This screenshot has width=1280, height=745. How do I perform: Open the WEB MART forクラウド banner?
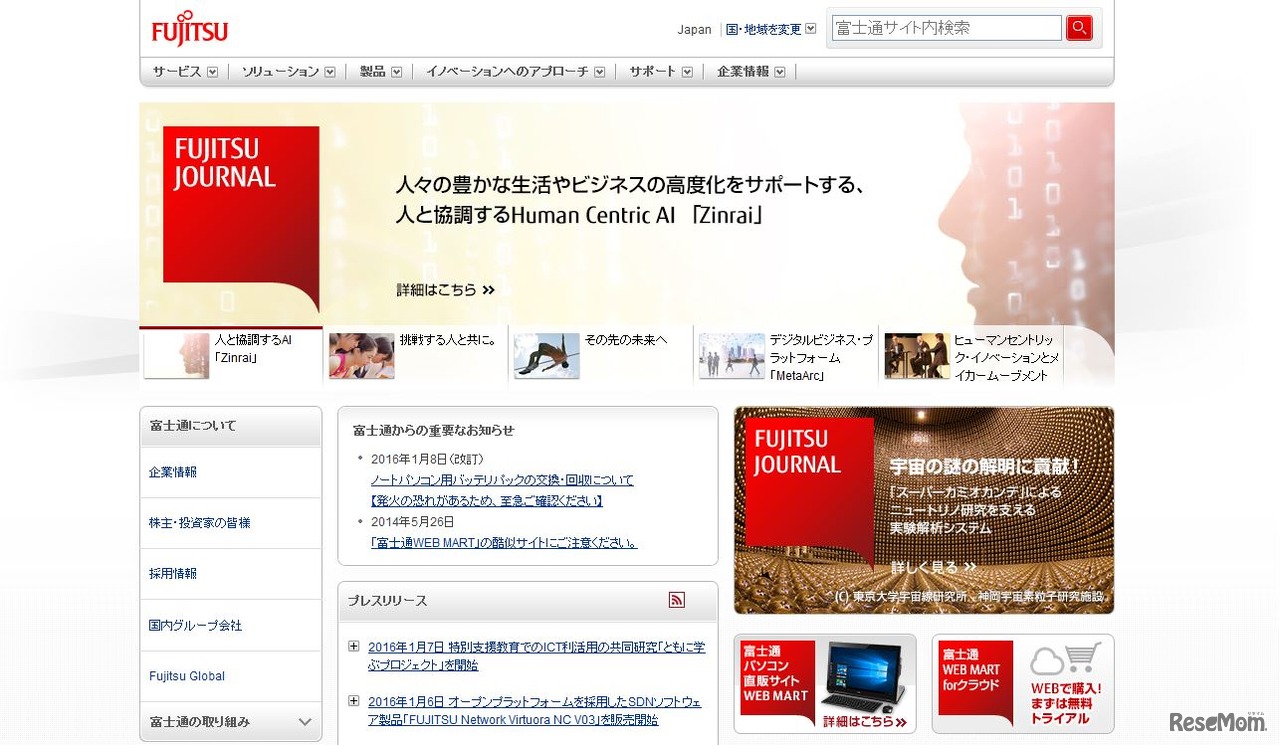pyautogui.click(x=1023, y=684)
